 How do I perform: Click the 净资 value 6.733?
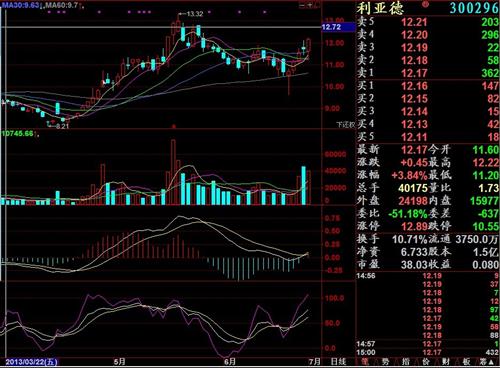[x=414, y=252]
